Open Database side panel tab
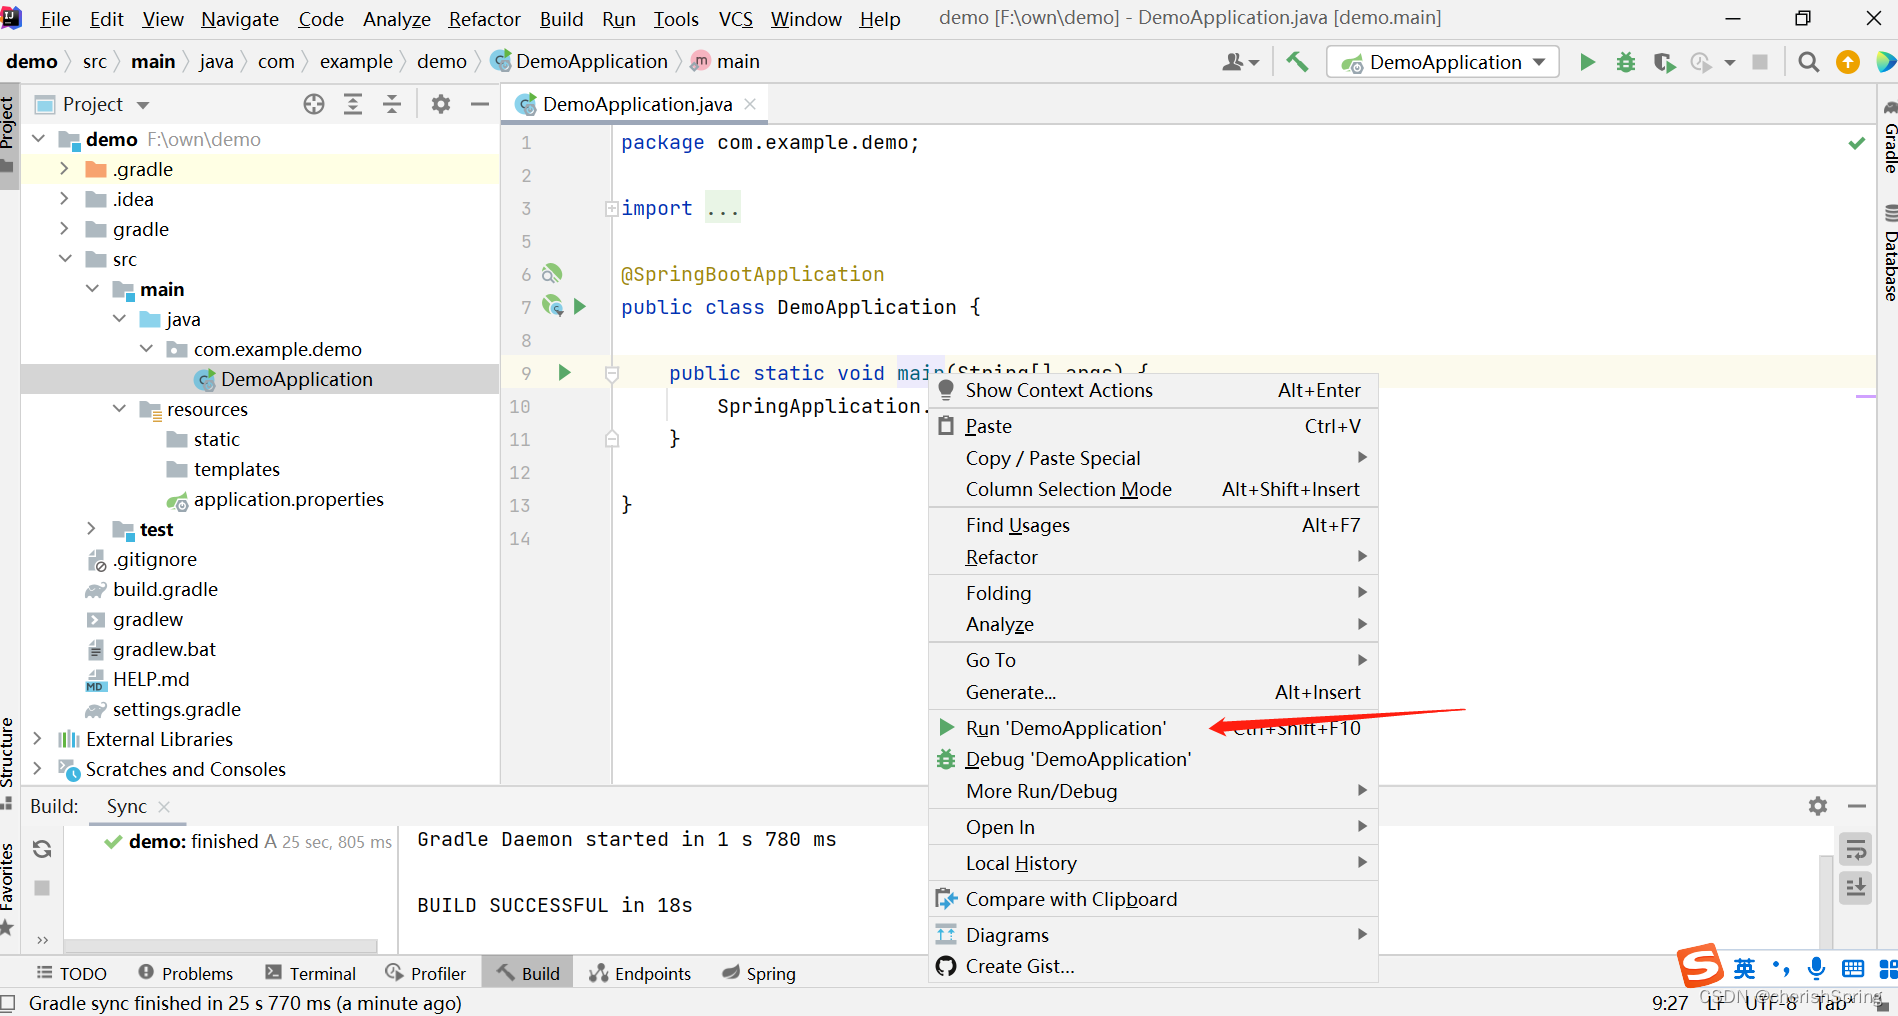The width and height of the screenshot is (1898, 1016). [1889, 253]
